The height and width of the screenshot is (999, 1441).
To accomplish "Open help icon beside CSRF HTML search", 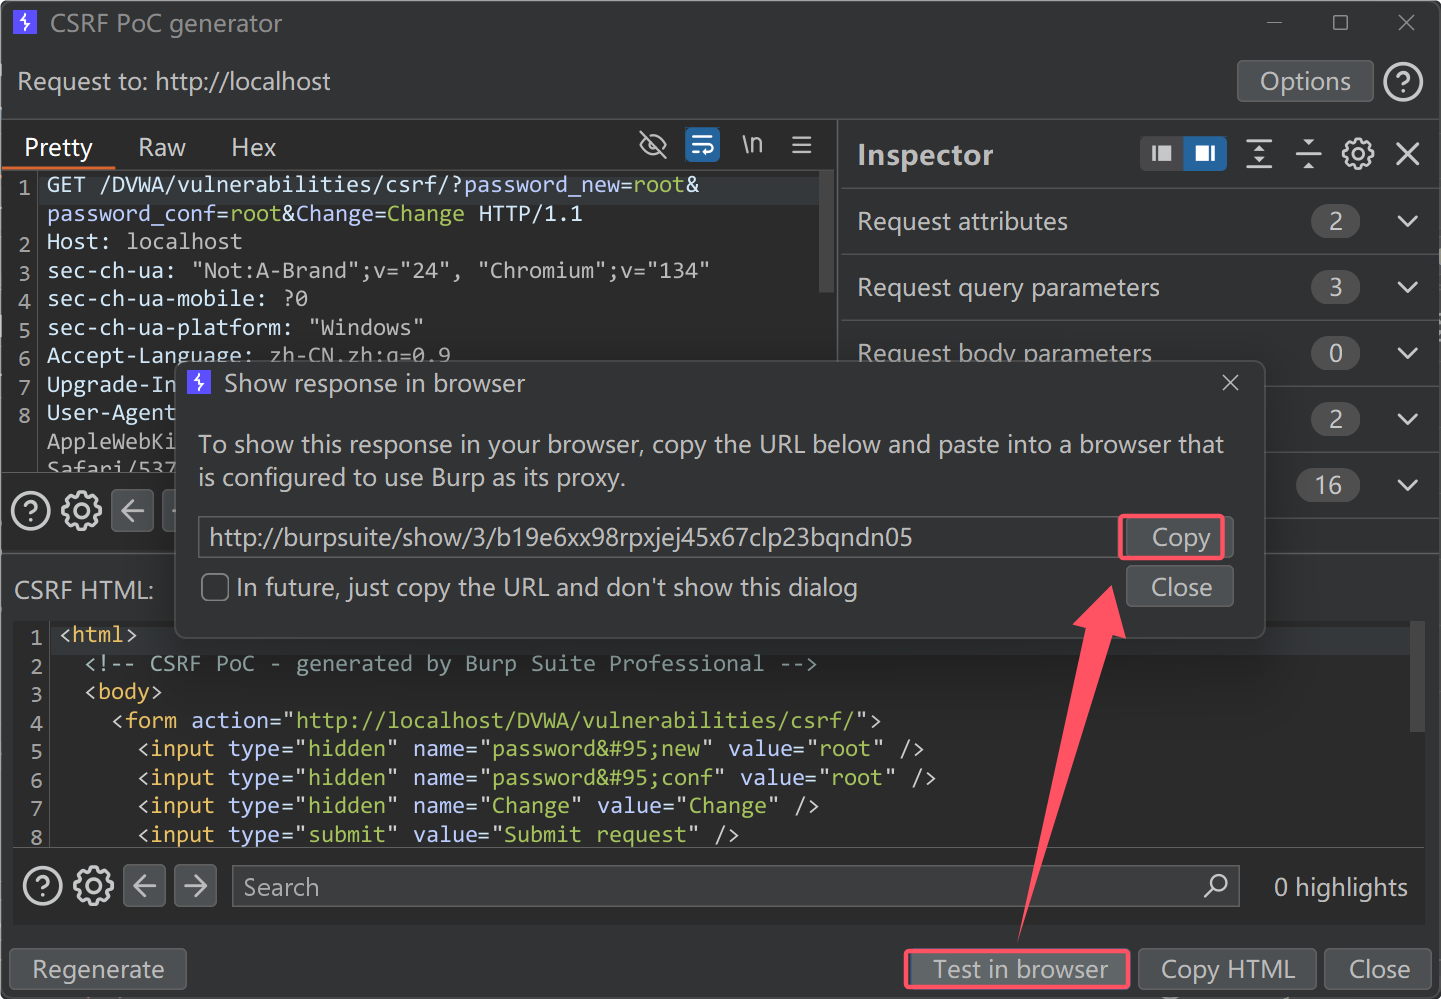I will pyautogui.click(x=42, y=886).
